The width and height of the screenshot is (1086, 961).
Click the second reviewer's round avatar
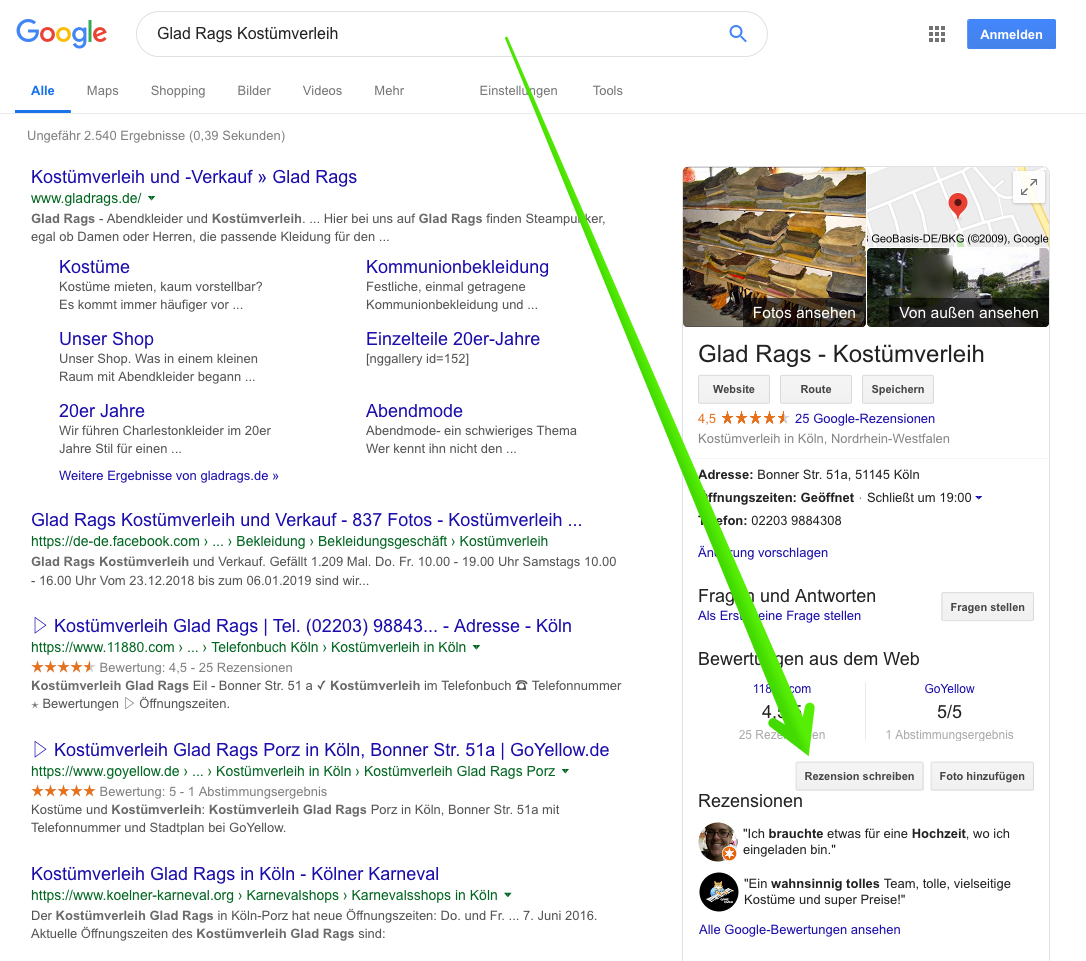point(718,892)
